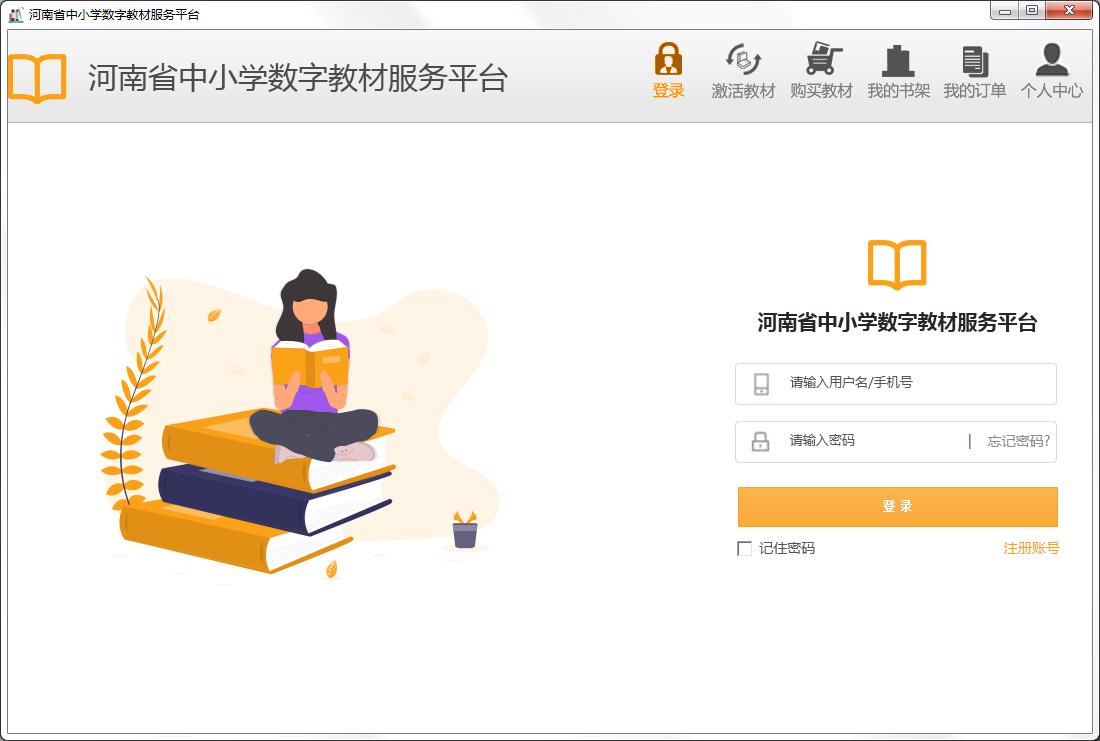
Task: Open 个人中心 profile icon
Action: click(1052, 60)
